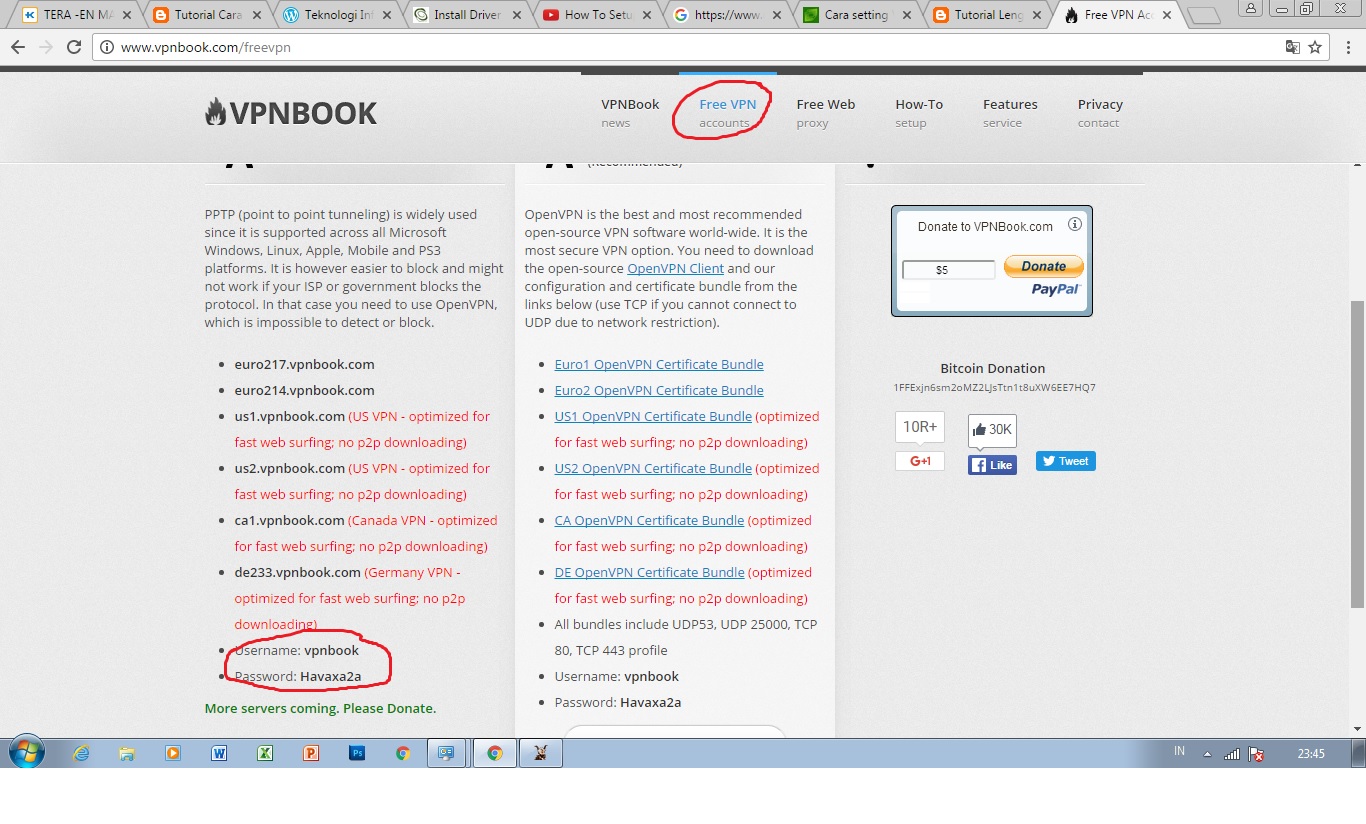This screenshot has height=824, width=1366.
Task: Click the PayPal Donate button
Action: 1043,266
